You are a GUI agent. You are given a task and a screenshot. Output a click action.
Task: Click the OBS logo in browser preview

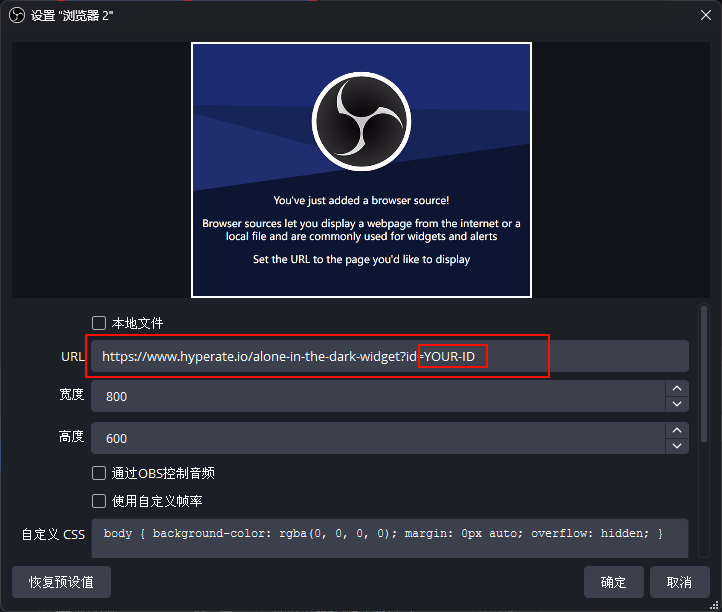point(361,122)
